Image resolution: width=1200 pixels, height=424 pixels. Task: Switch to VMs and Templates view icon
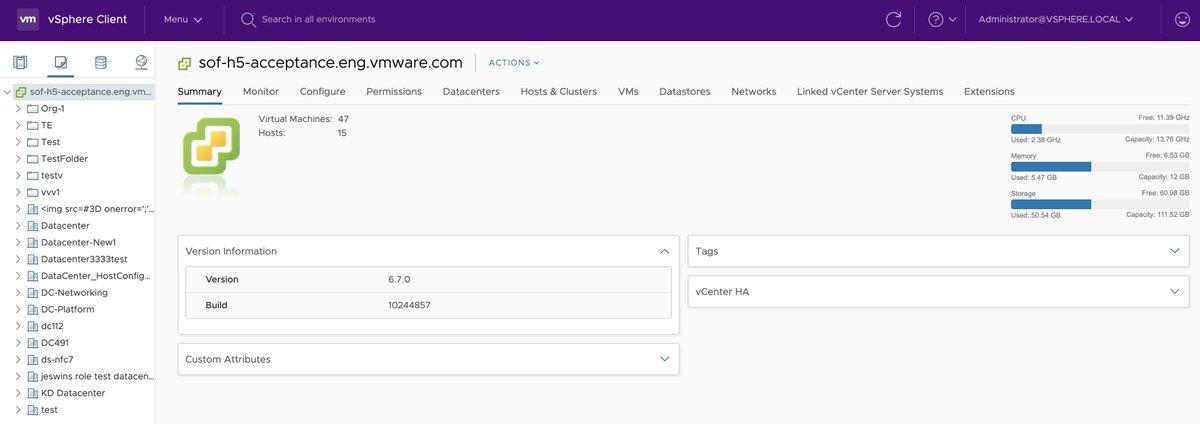(x=60, y=63)
